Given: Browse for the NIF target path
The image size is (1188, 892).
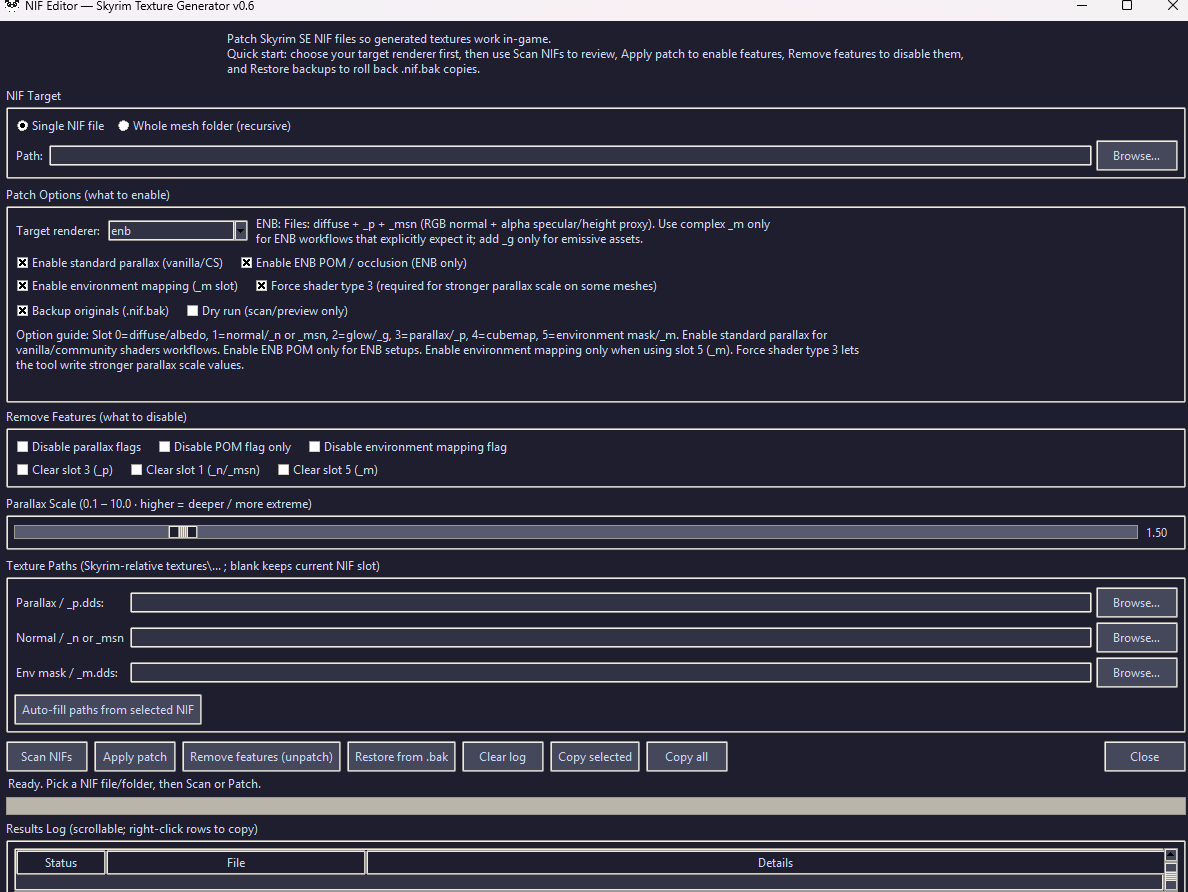Looking at the screenshot, I should (1136, 156).
